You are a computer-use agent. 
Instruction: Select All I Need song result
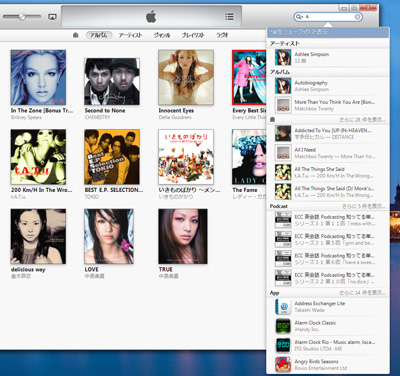(328, 153)
